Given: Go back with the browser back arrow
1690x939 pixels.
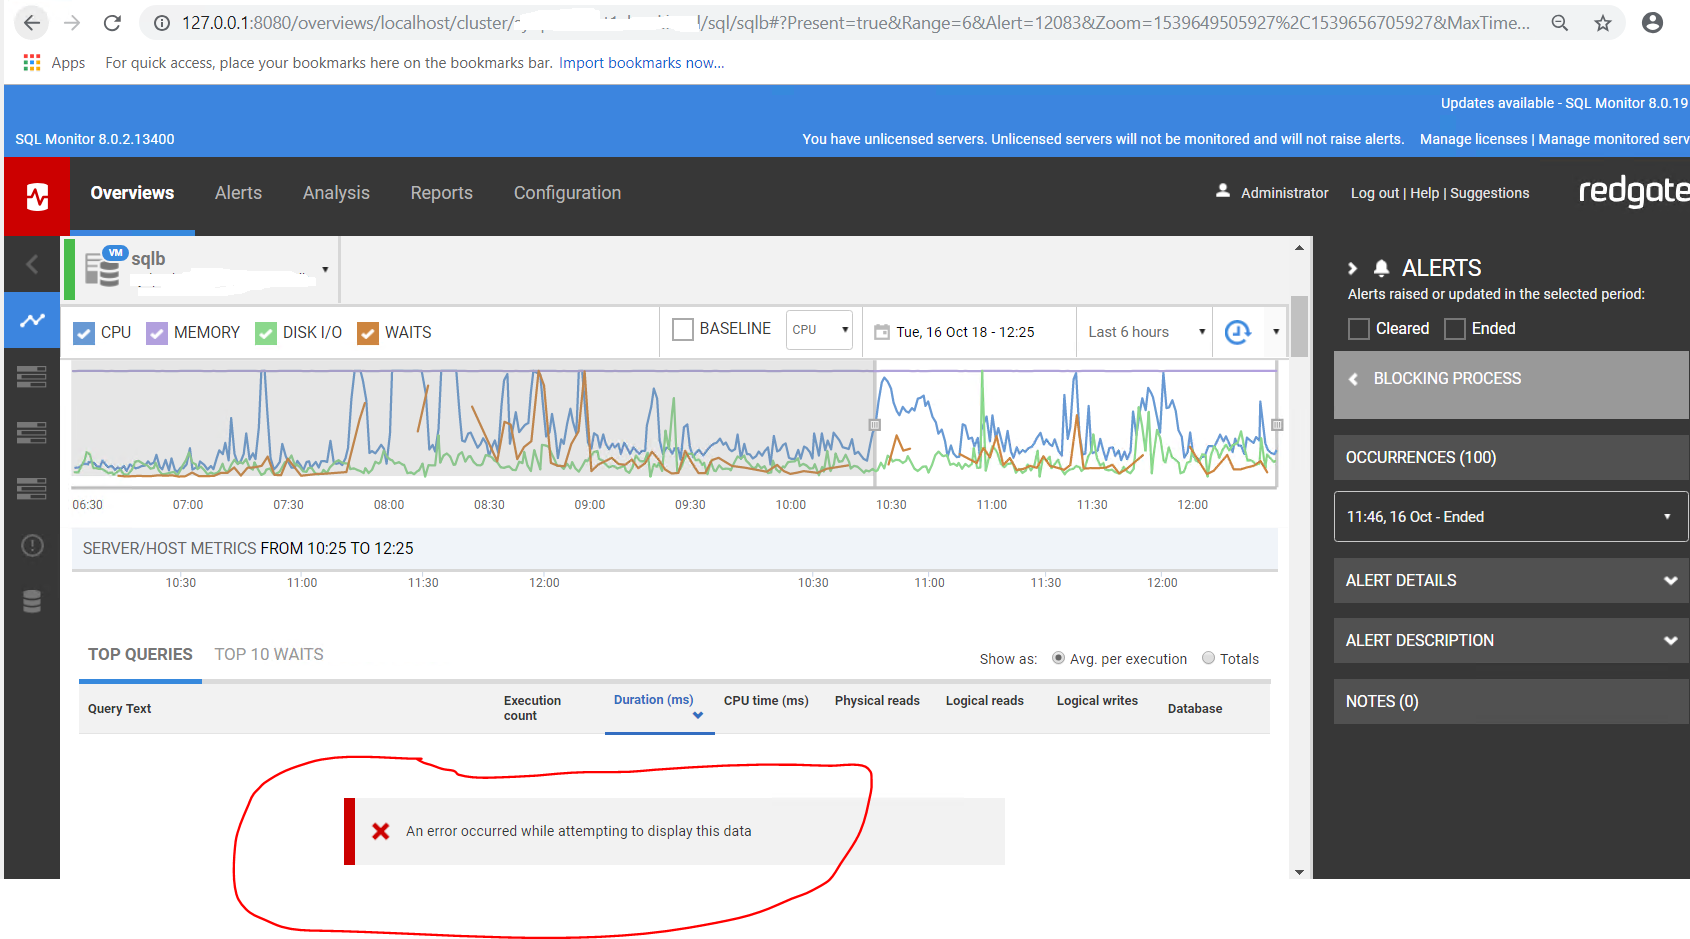Looking at the screenshot, I should point(32,23).
